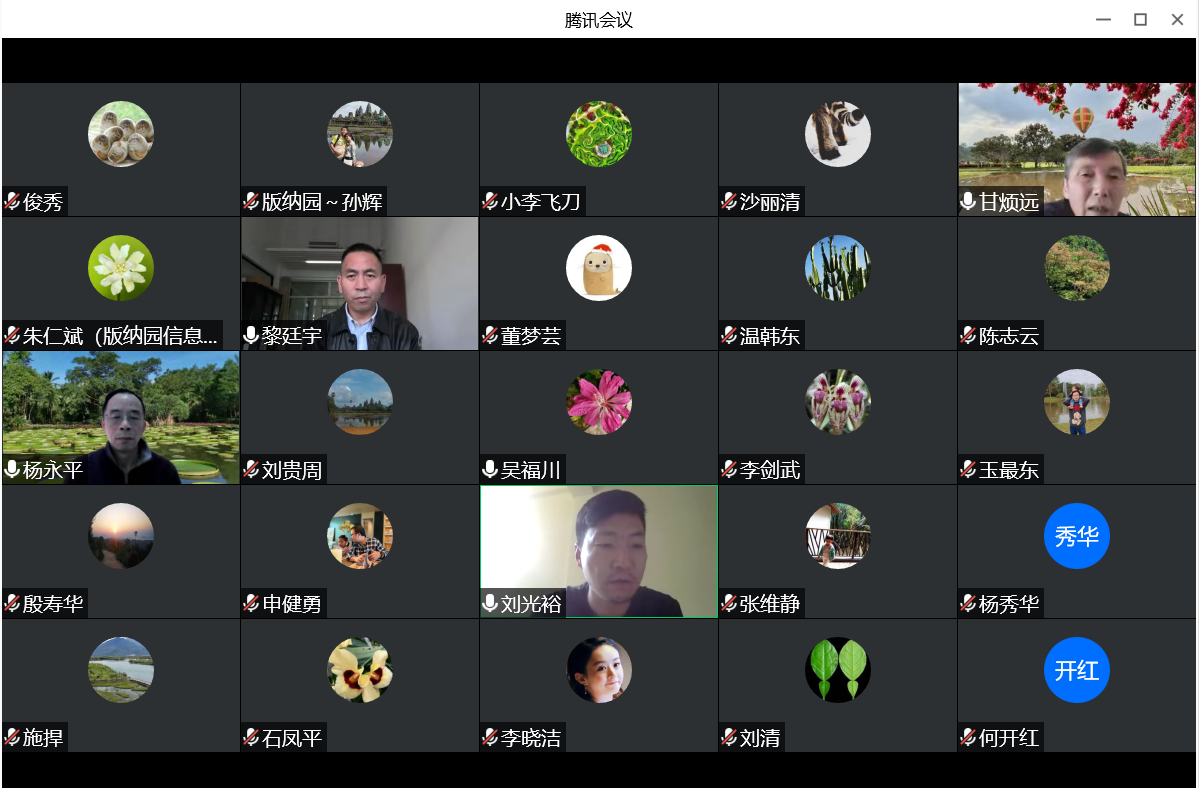1199x788 pixels.
Task: Click 小李飞刀's green pattern avatar
Action: coord(599,134)
